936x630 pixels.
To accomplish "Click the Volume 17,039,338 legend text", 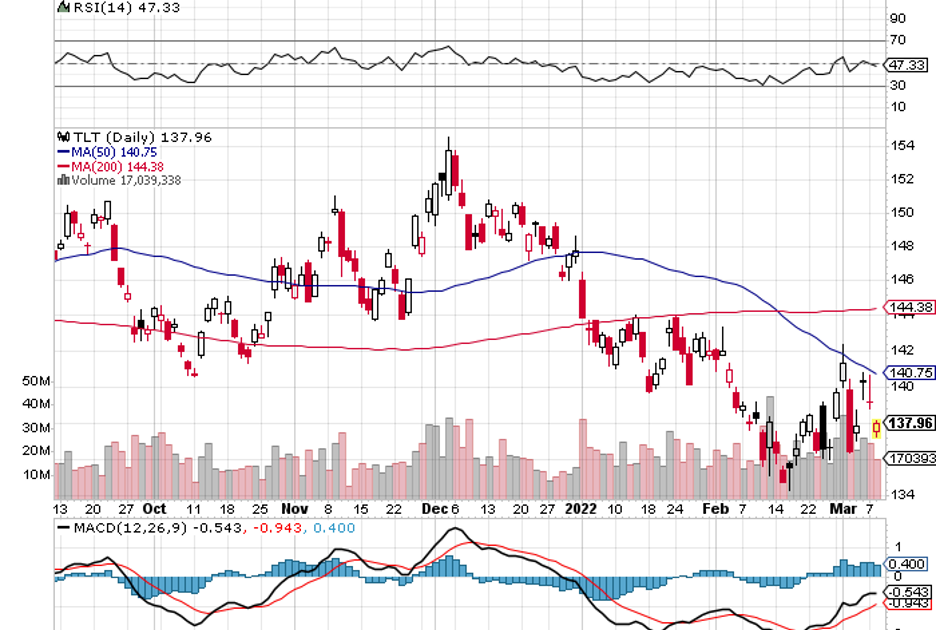I will point(126,180).
